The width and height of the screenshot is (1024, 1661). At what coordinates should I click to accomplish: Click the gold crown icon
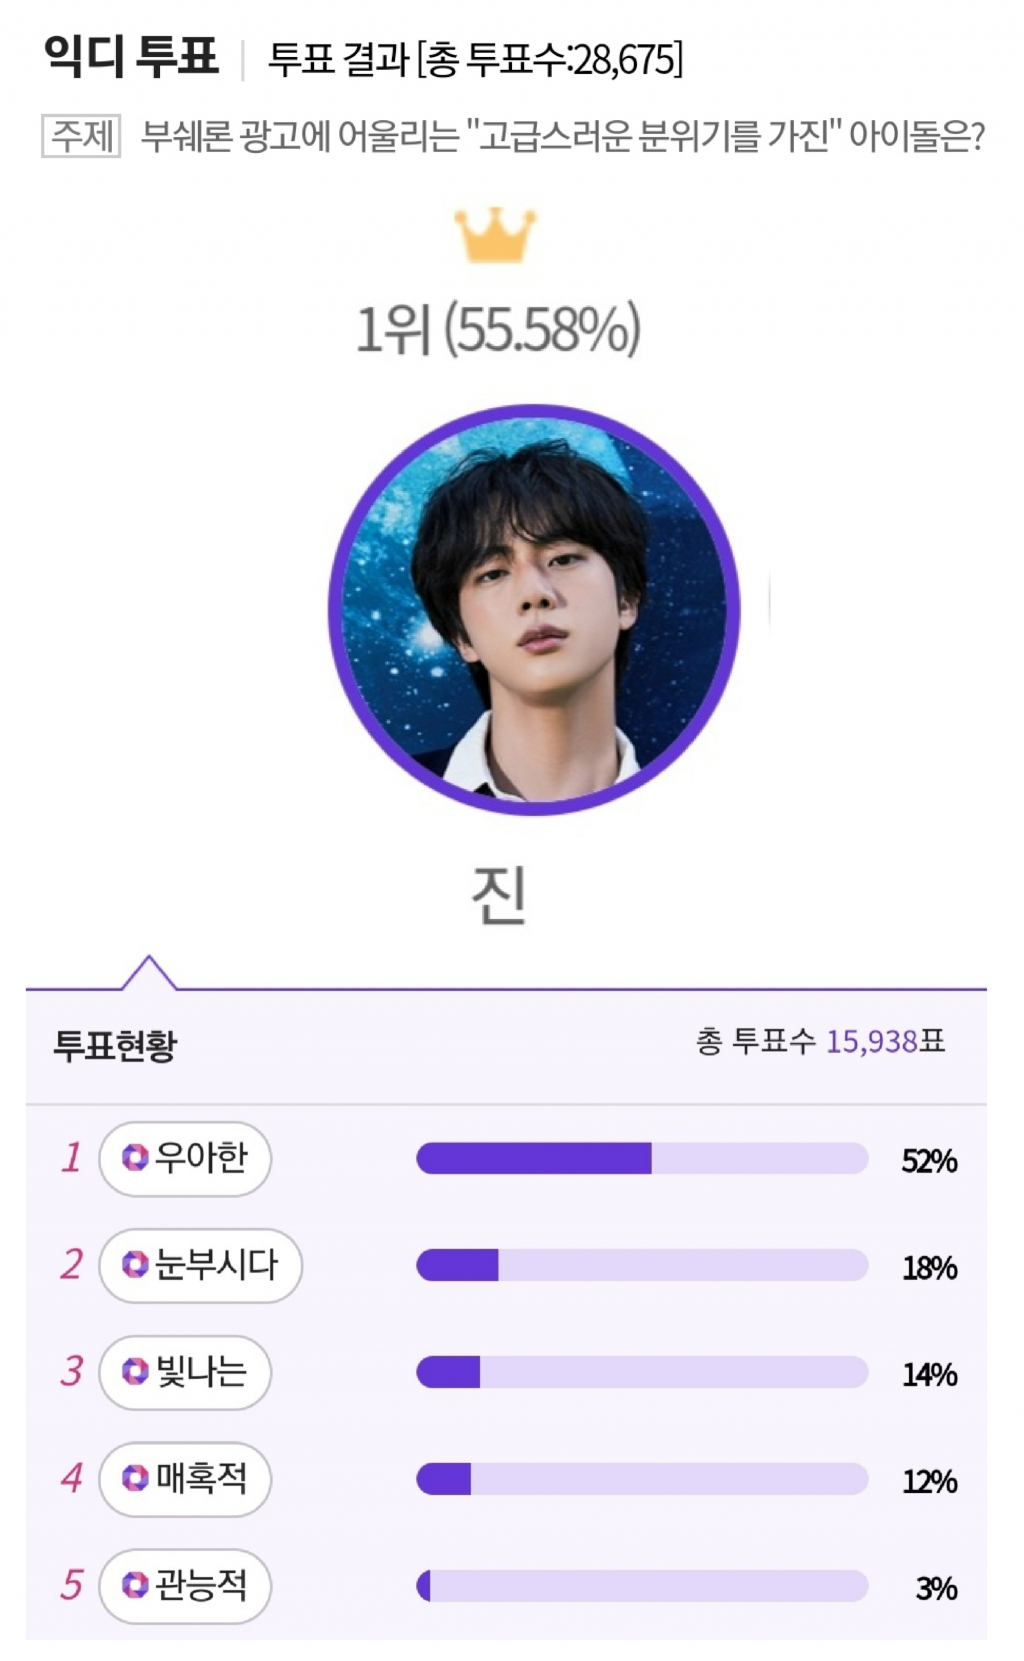pyautogui.click(x=495, y=235)
